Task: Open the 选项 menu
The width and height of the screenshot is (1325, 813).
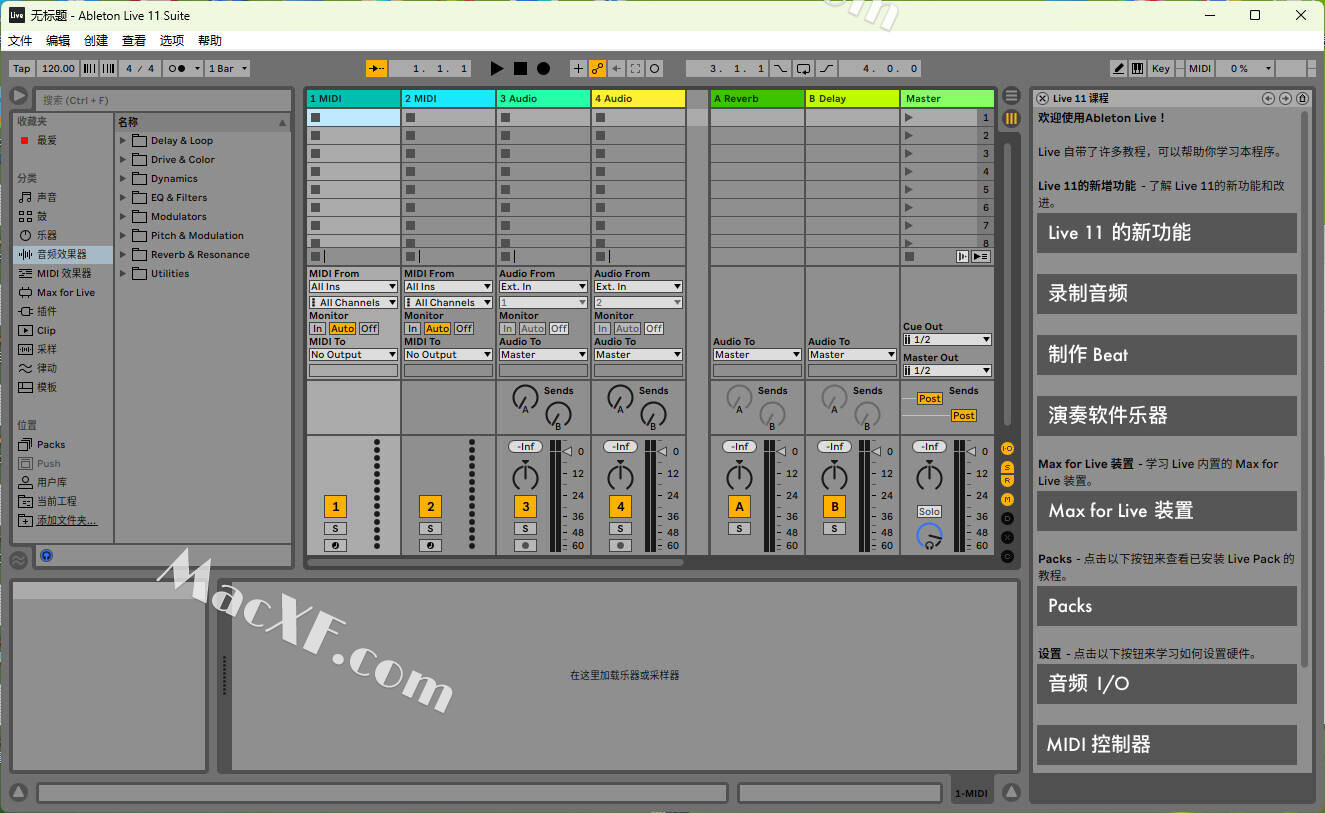Action: [172, 41]
